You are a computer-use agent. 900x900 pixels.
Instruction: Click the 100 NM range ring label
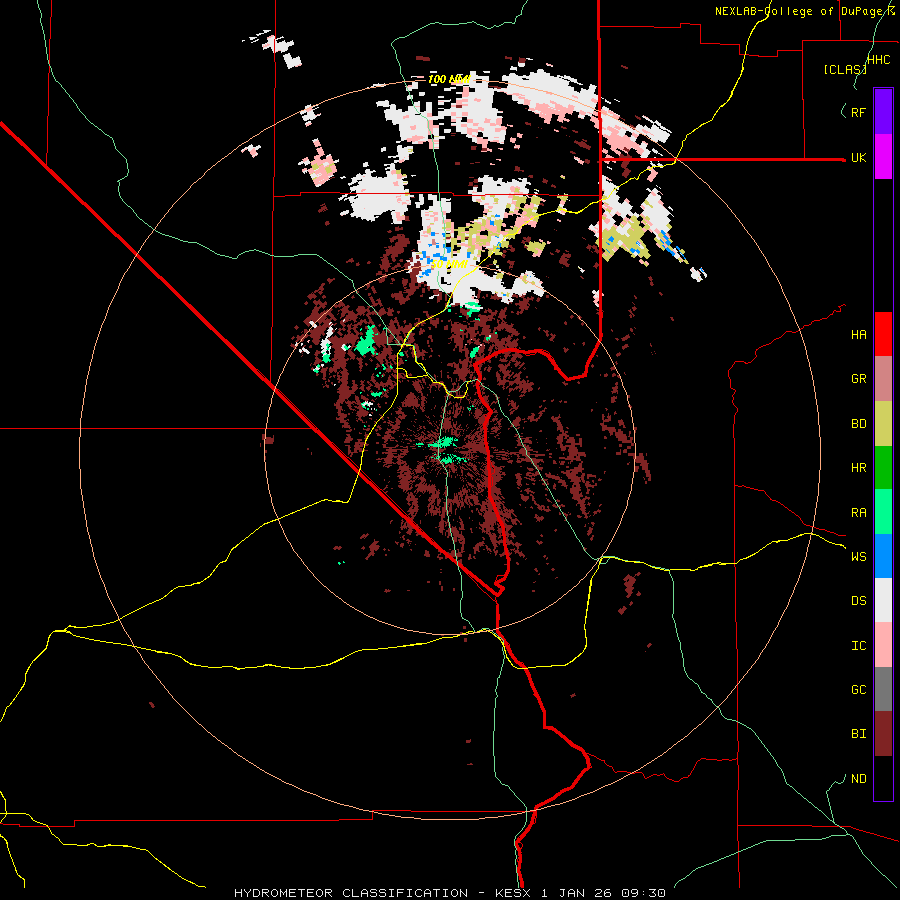click(449, 79)
